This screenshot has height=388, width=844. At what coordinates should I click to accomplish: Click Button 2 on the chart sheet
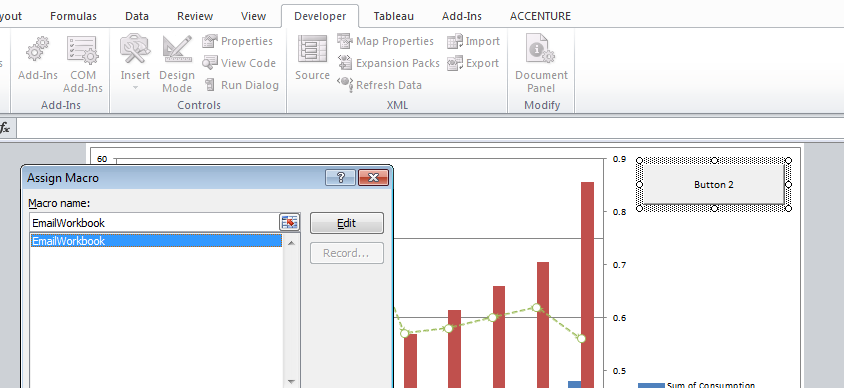point(713,185)
